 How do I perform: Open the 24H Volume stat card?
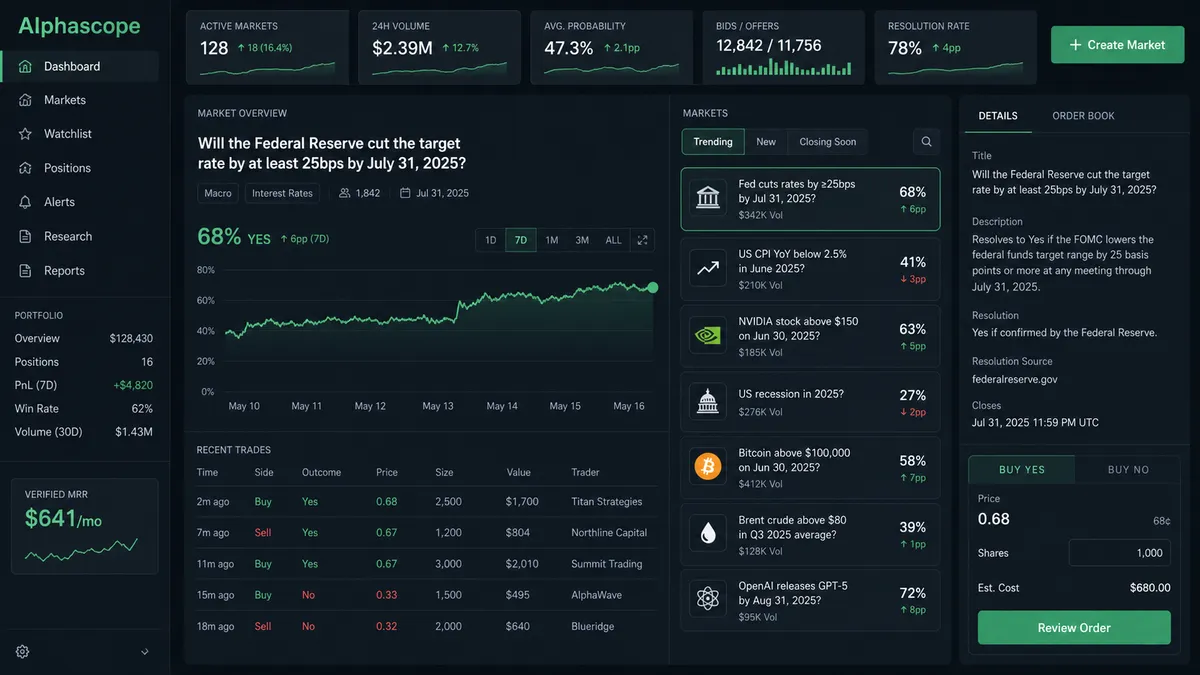point(440,47)
